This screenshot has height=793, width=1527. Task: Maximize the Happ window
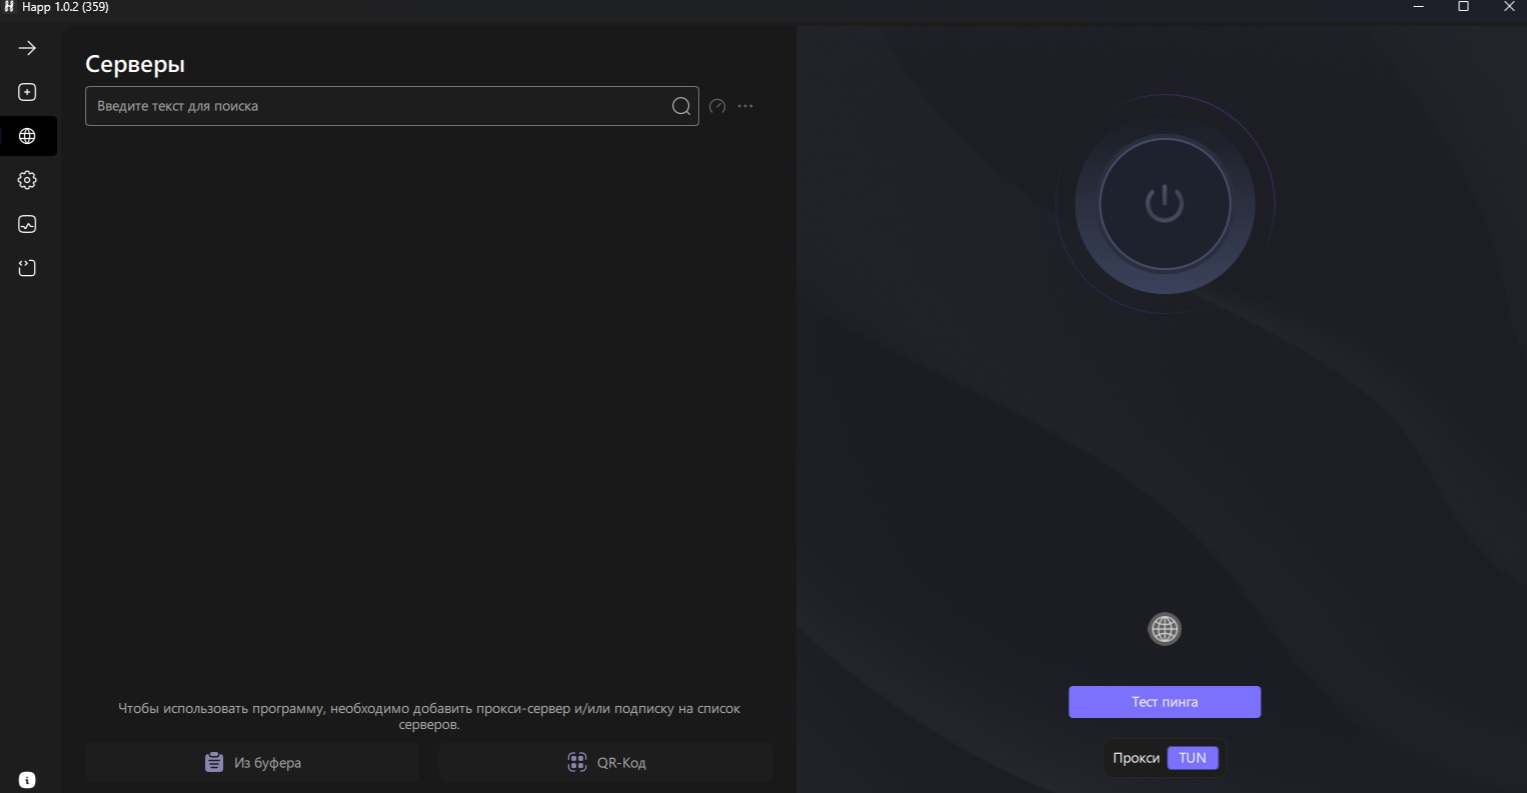1463,7
